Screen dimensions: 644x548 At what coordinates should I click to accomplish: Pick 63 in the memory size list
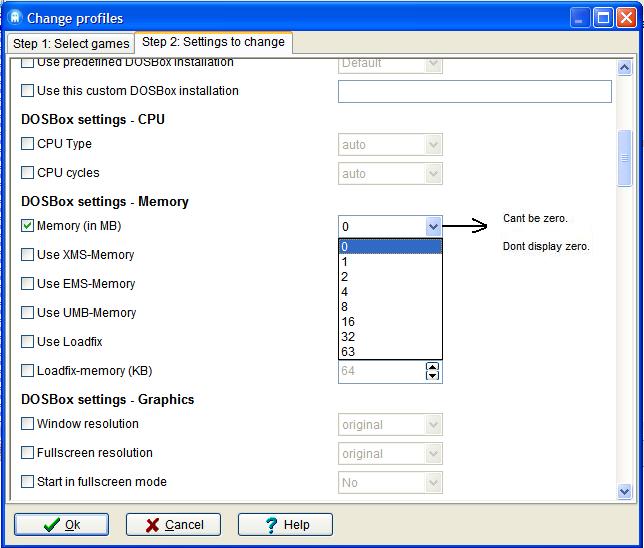pos(346,352)
